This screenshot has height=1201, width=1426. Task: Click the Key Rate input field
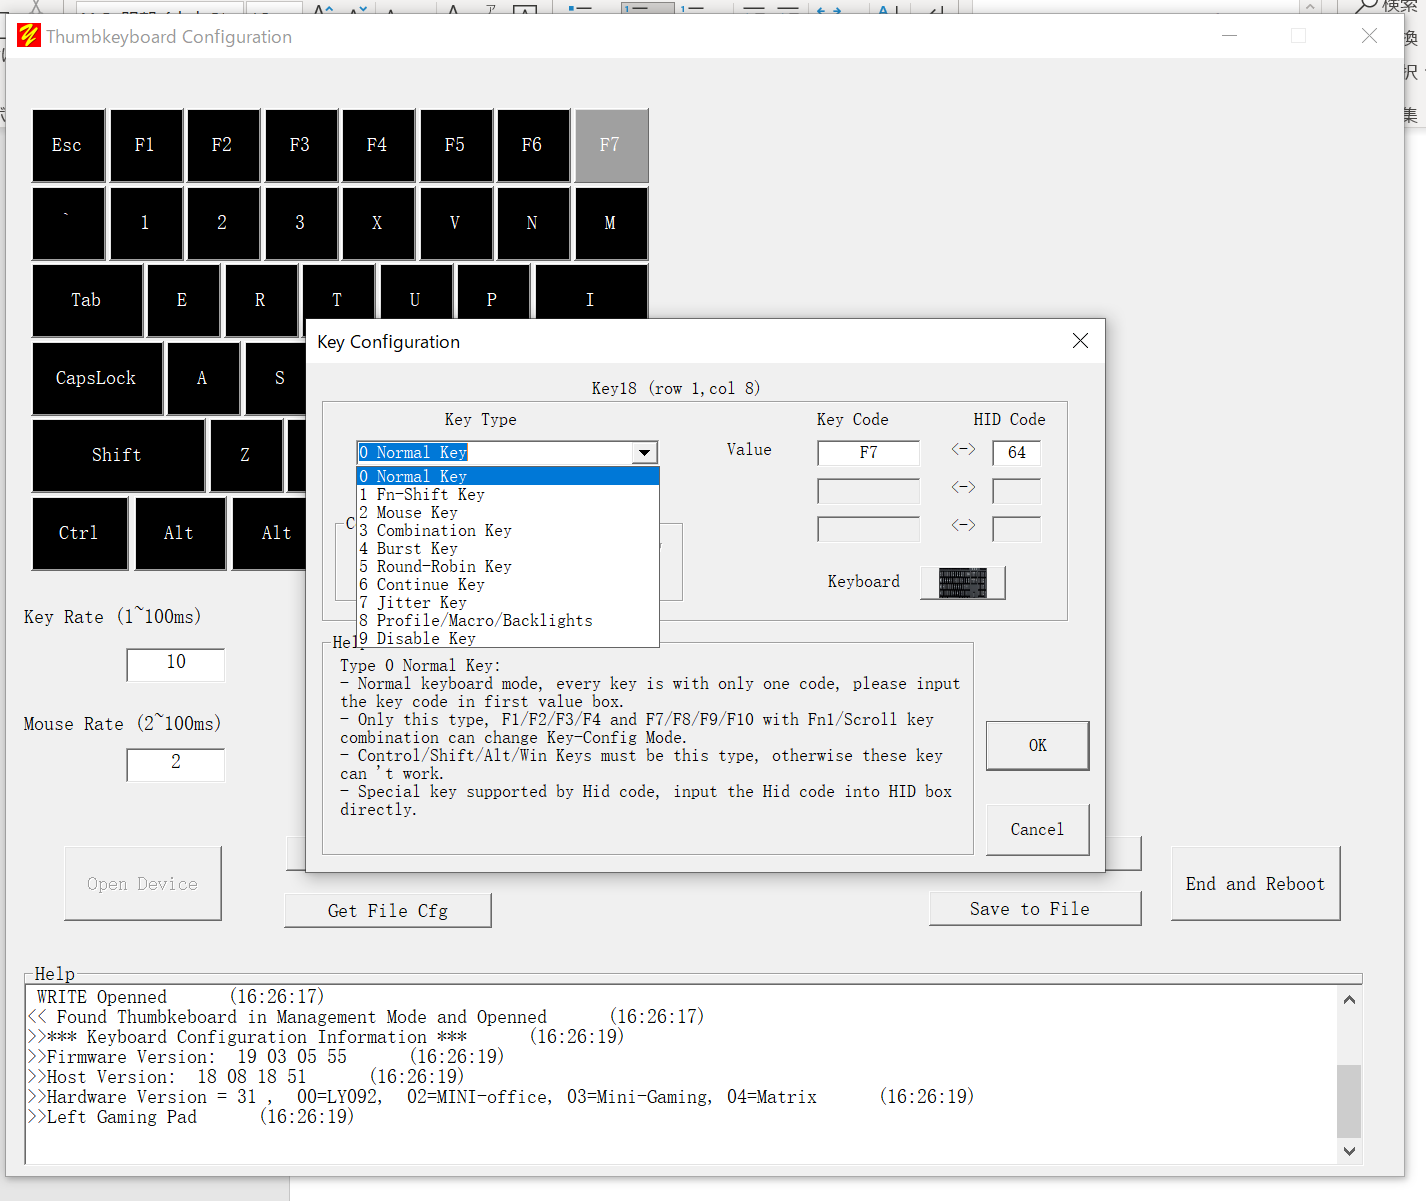point(176,663)
